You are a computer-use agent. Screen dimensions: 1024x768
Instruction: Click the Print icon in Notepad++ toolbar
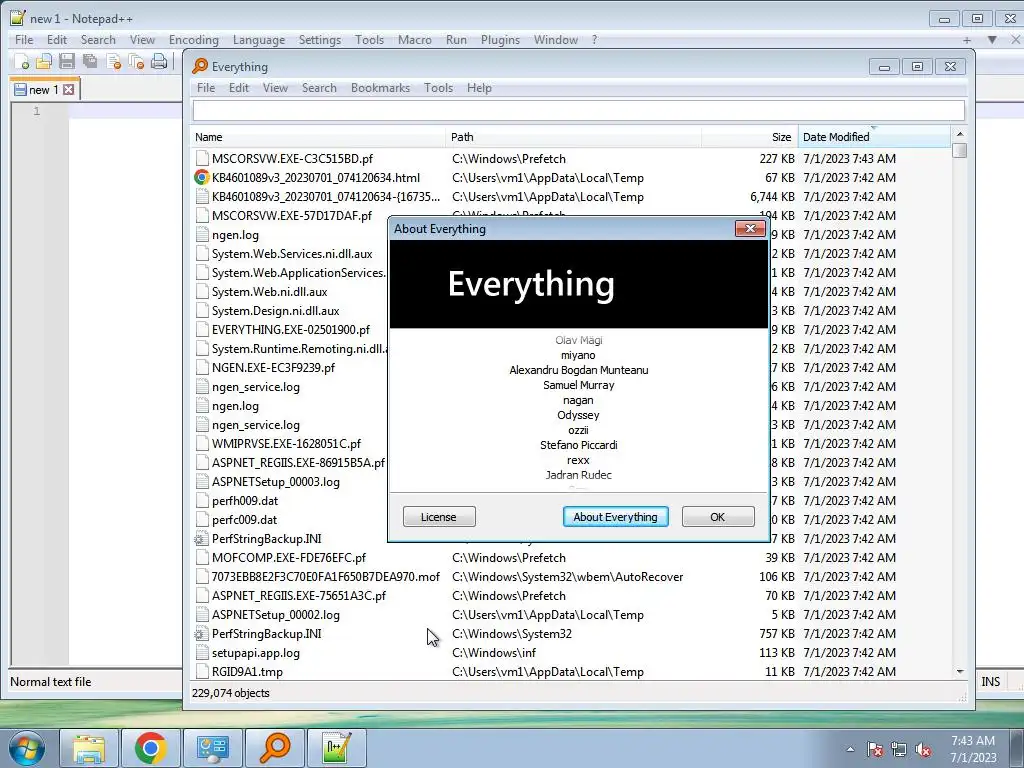pos(159,62)
